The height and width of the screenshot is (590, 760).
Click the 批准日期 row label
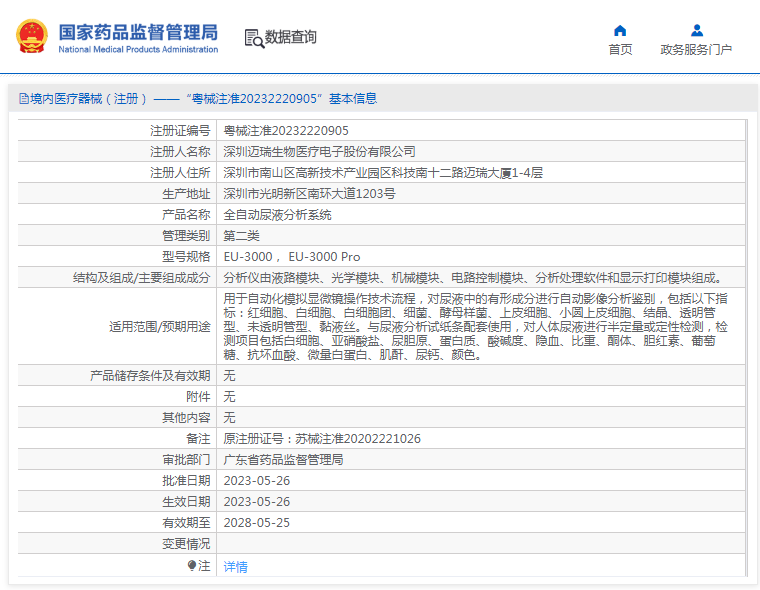pos(186,481)
